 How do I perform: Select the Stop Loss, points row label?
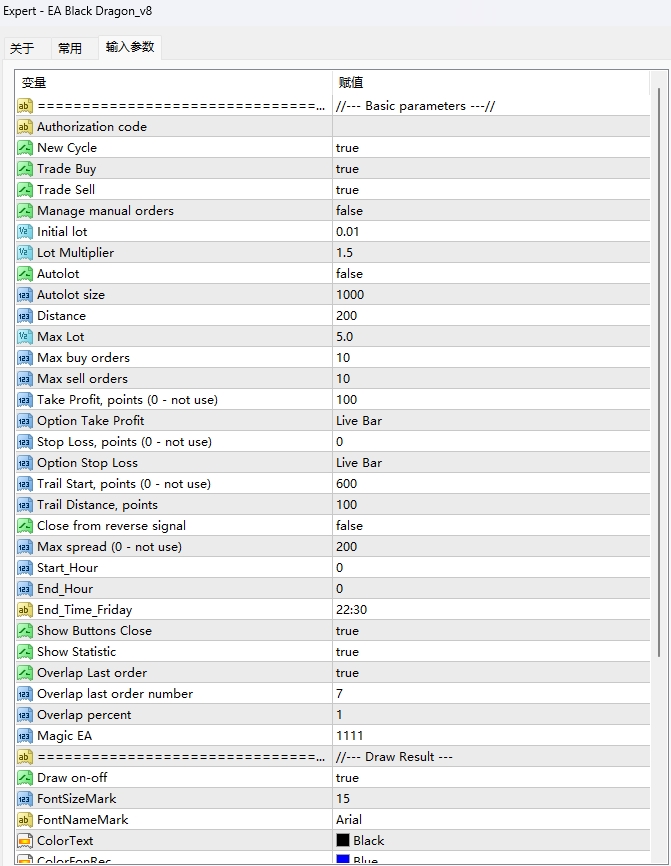tap(124, 442)
